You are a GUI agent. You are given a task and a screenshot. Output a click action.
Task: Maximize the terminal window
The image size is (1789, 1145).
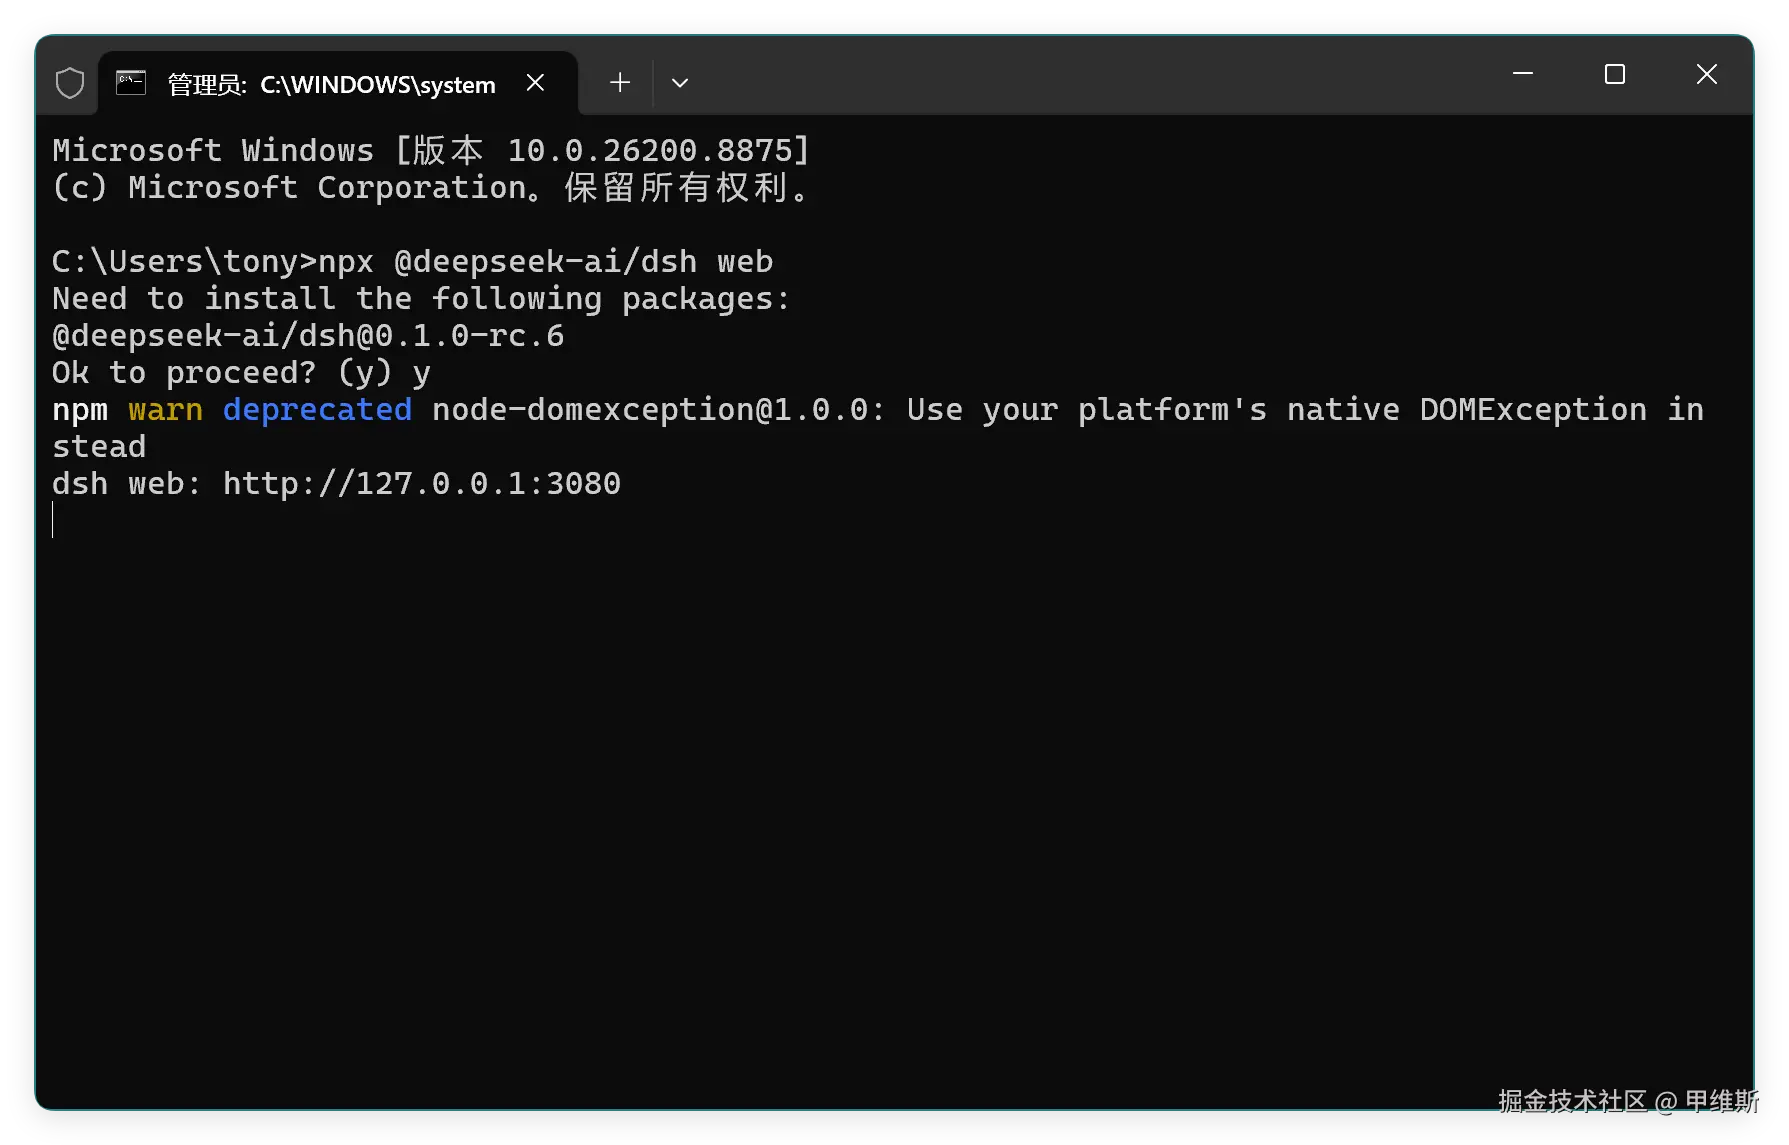coord(1615,74)
